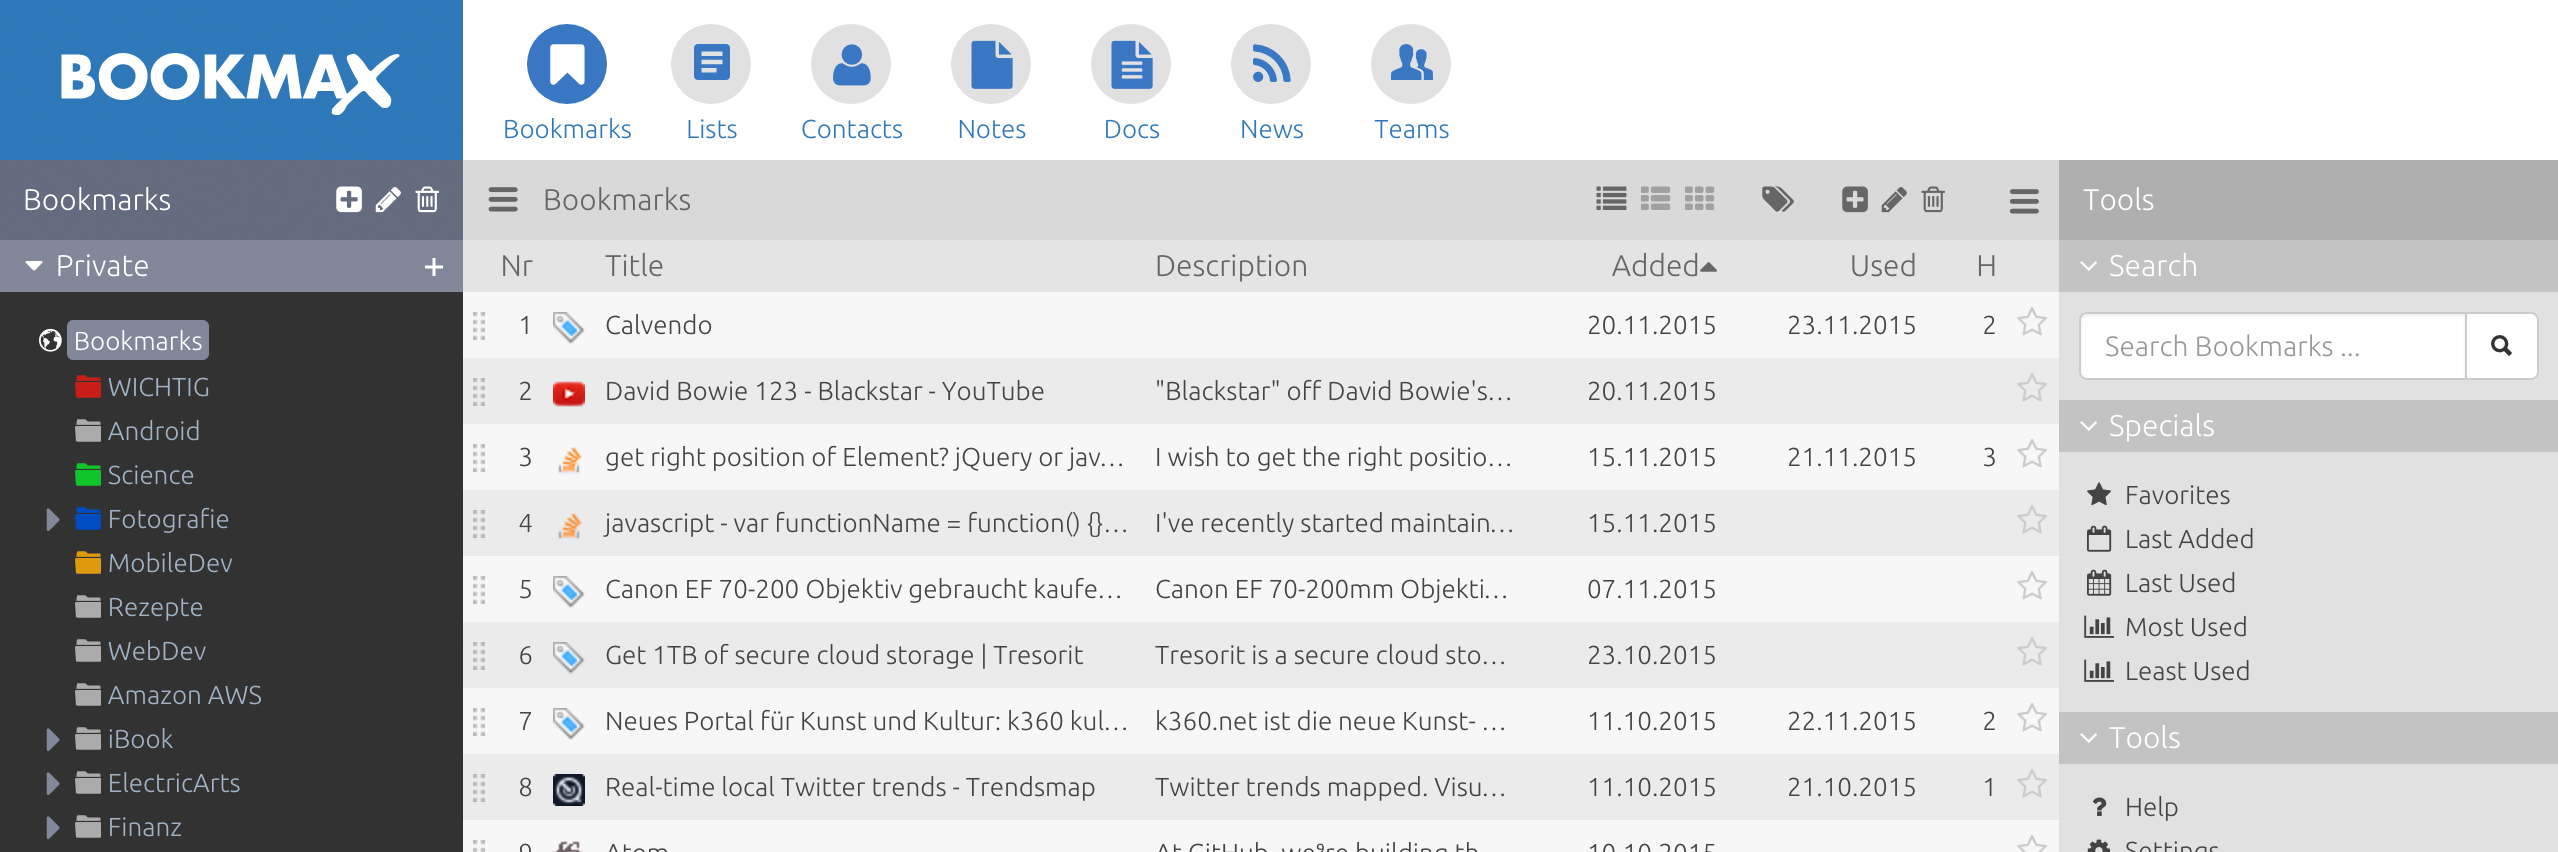The height and width of the screenshot is (852, 2558).
Task: Add item to Private with plus
Action: pyautogui.click(x=434, y=267)
